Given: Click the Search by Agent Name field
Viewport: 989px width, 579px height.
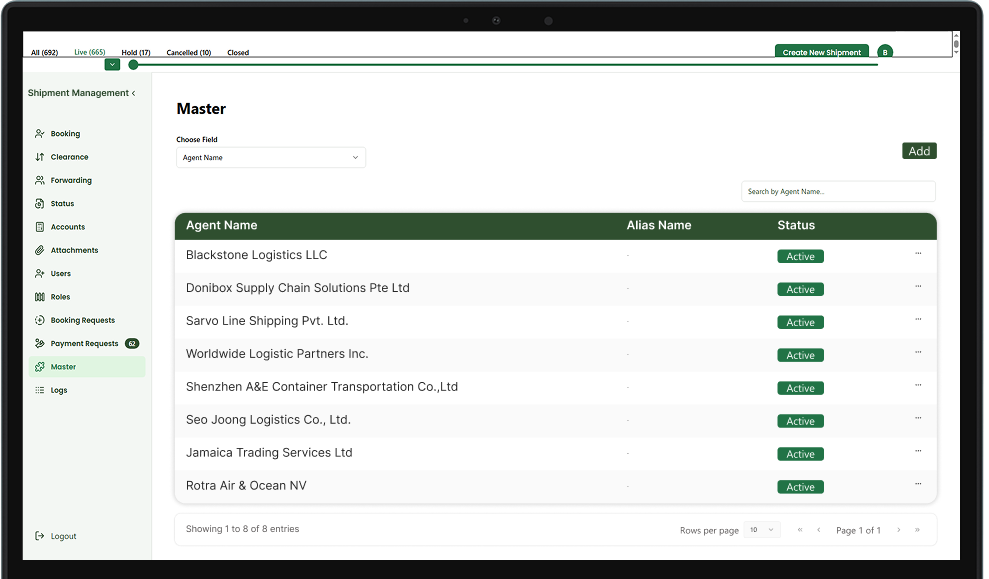Looking at the screenshot, I should point(838,191).
